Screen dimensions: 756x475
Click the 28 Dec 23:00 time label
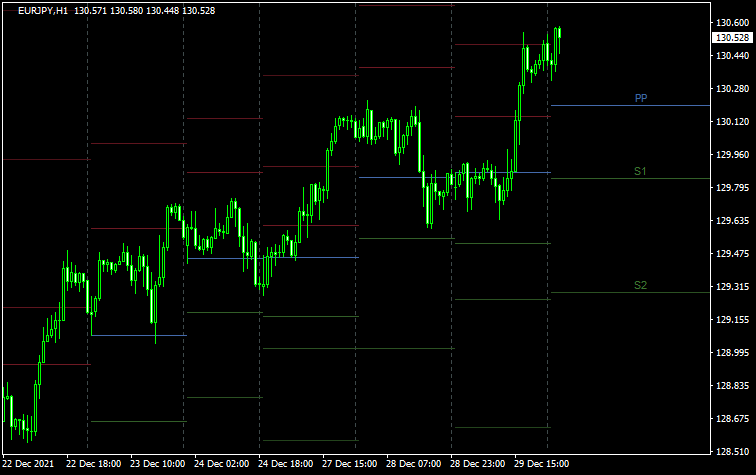point(478,465)
